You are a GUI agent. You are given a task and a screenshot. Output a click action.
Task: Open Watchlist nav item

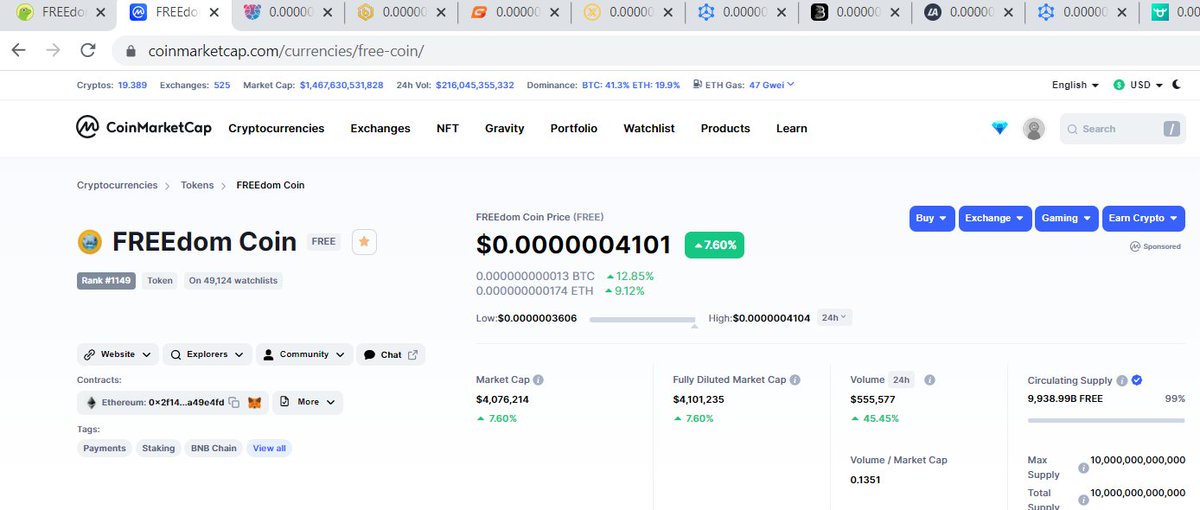pos(649,128)
